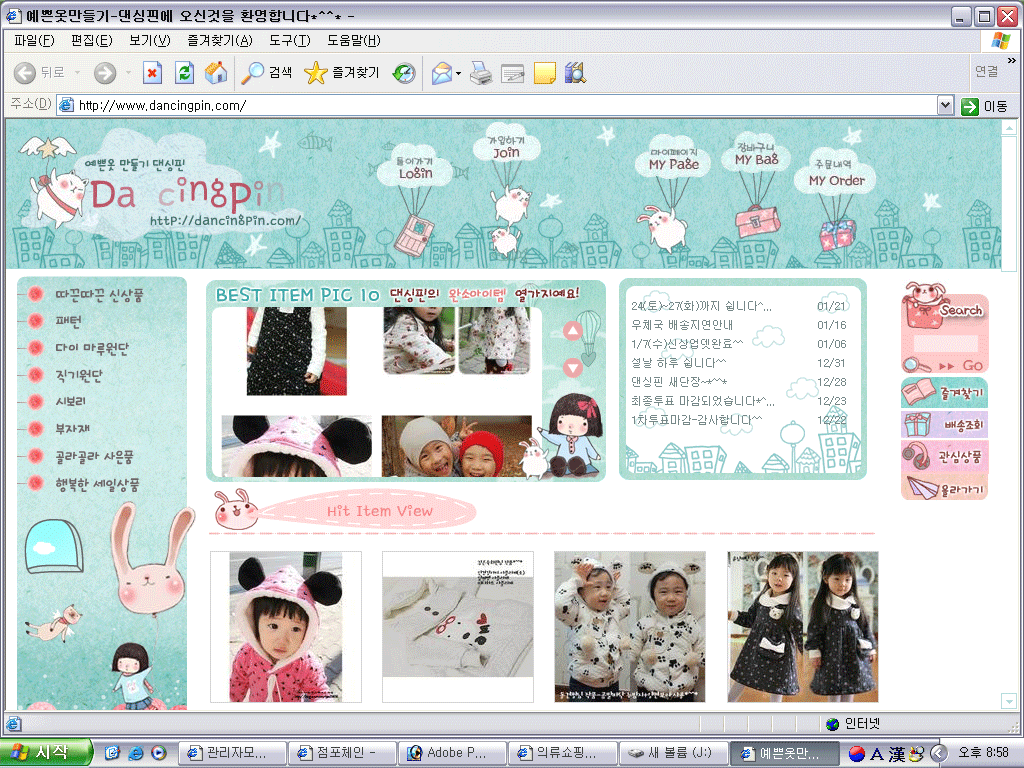
Task: Click 漢 IME indicator in system tray
Action: point(896,754)
